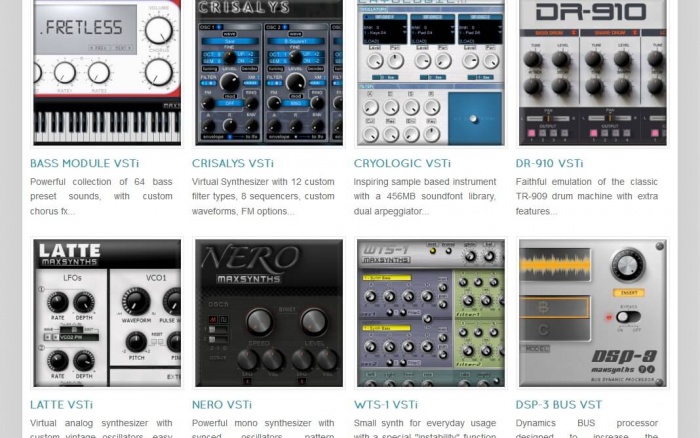The width and height of the screenshot is (700, 438).
Task: Open the WTS-1 synth thumbnail
Action: pyautogui.click(x=431, y=313)
